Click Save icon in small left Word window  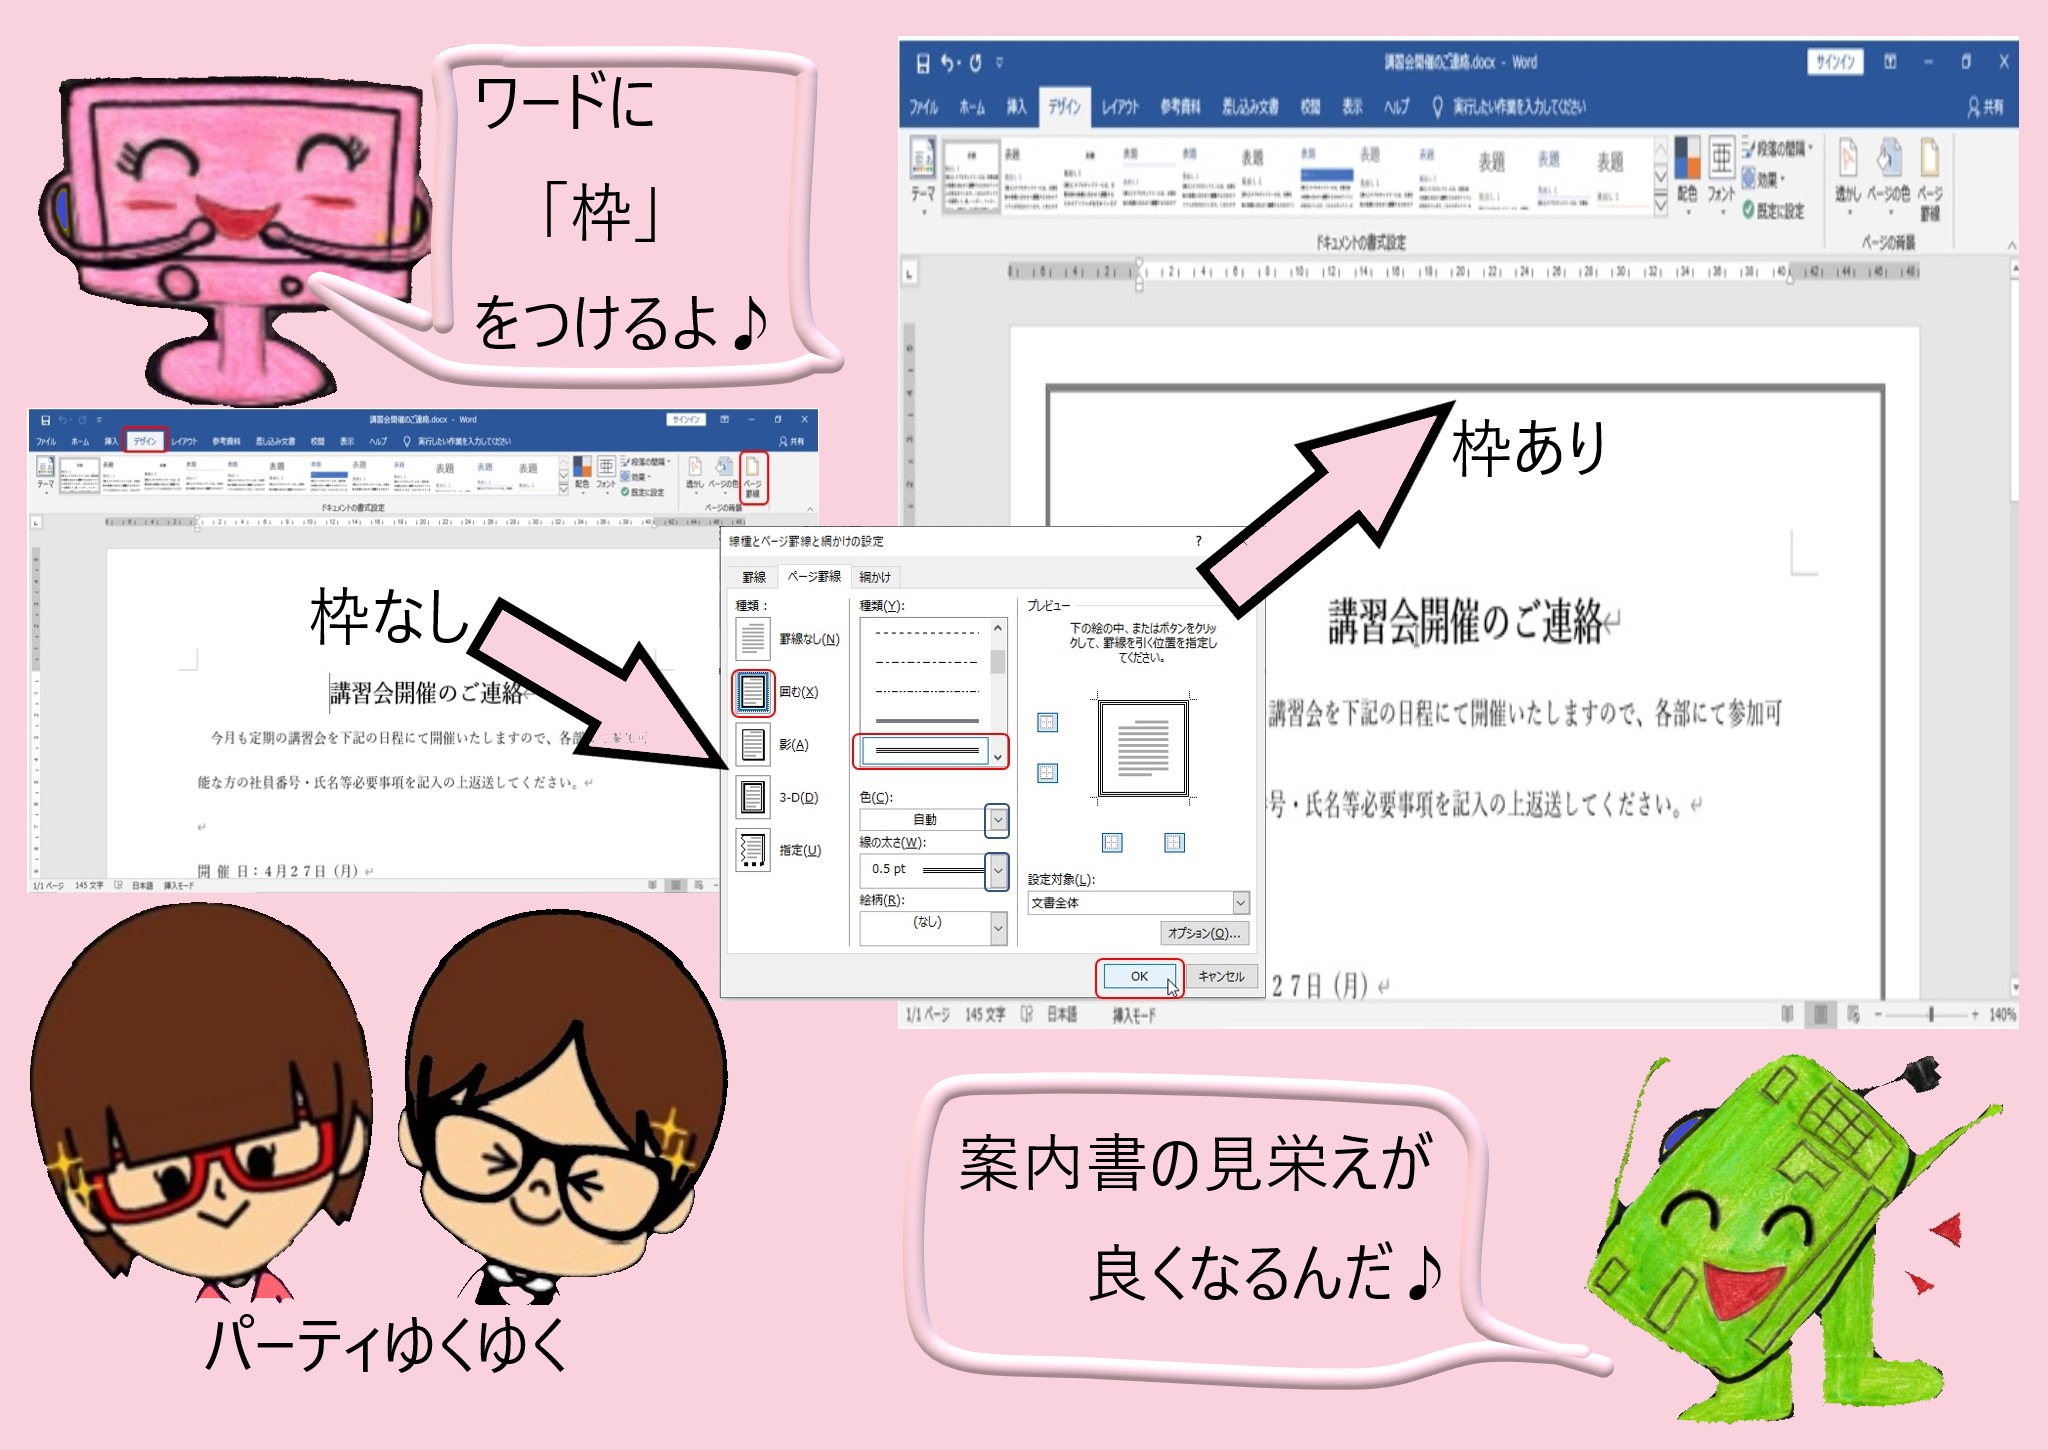(45, 420)
